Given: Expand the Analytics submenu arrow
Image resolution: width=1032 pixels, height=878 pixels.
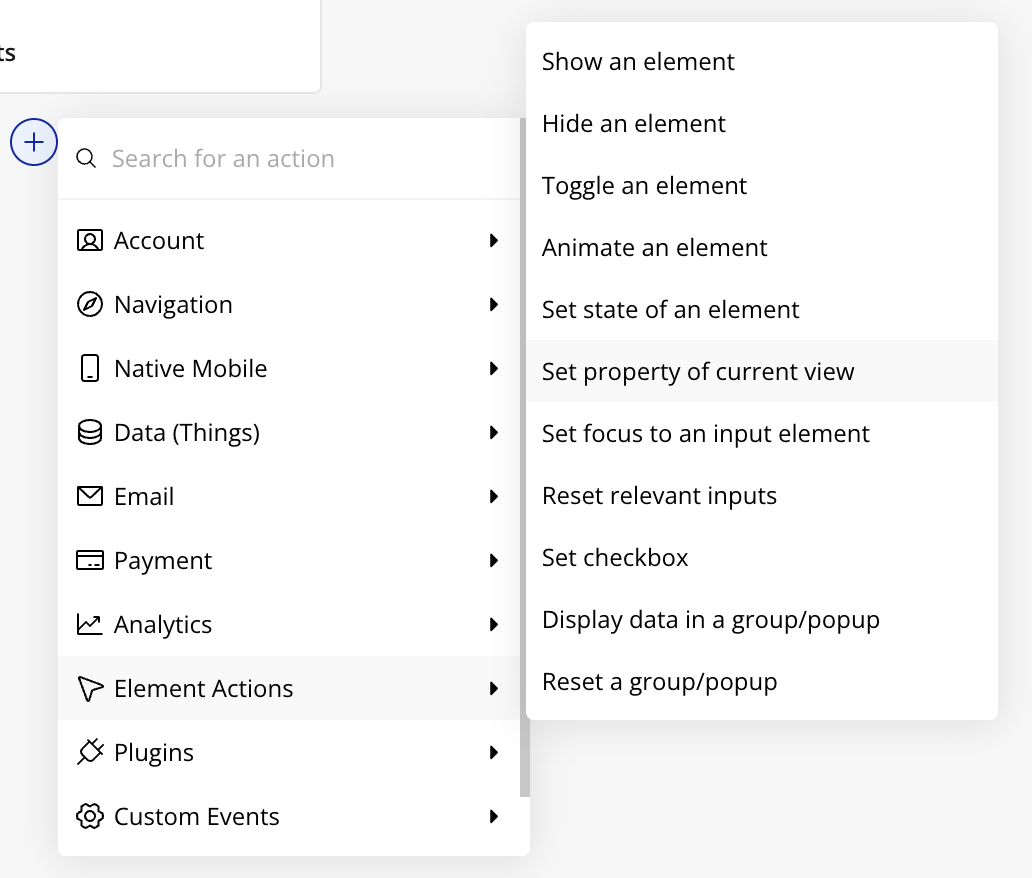Looking at the screenshot, I should (494, 624).
